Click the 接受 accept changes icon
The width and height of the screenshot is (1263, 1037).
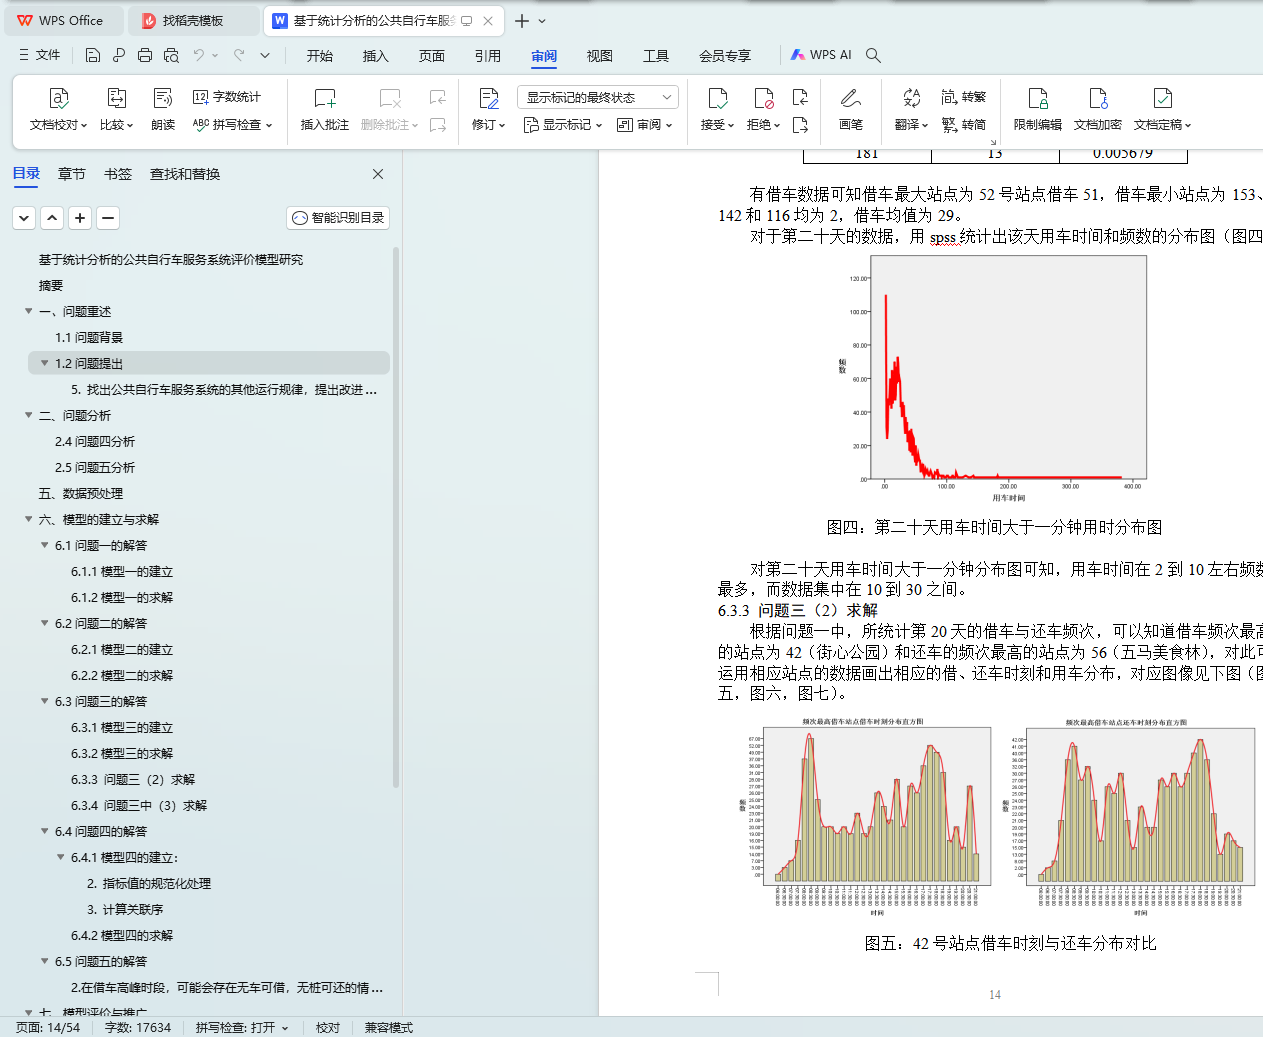pyautogui.click(x=718, y=98)
